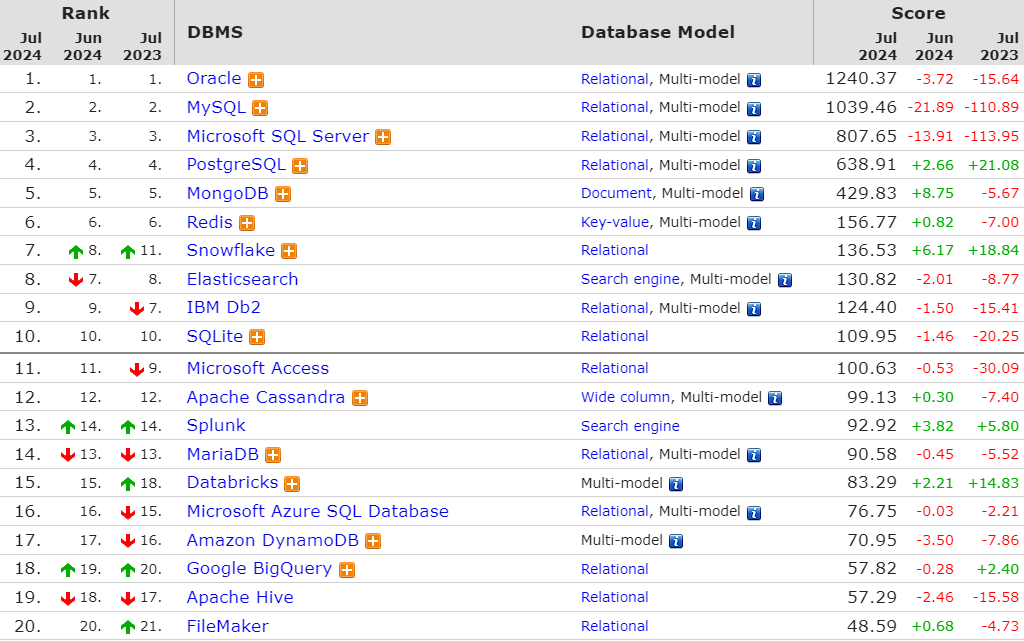Open the MySQL DBMS link
Screen dimensions: 1024x641
216,108
